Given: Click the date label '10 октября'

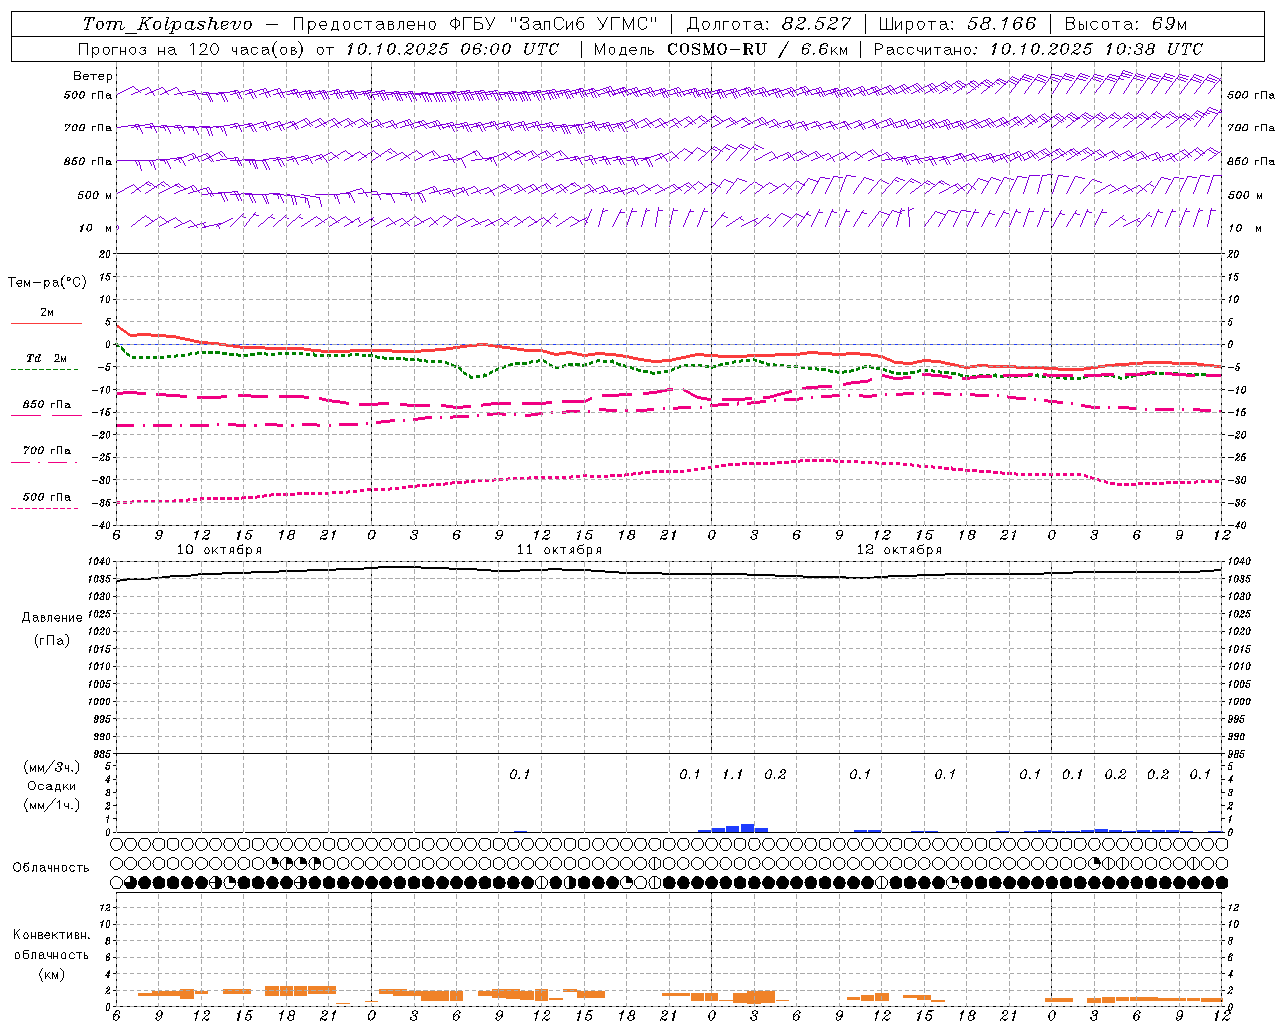Looking at the screenshot, I should (x=219, y=549).
